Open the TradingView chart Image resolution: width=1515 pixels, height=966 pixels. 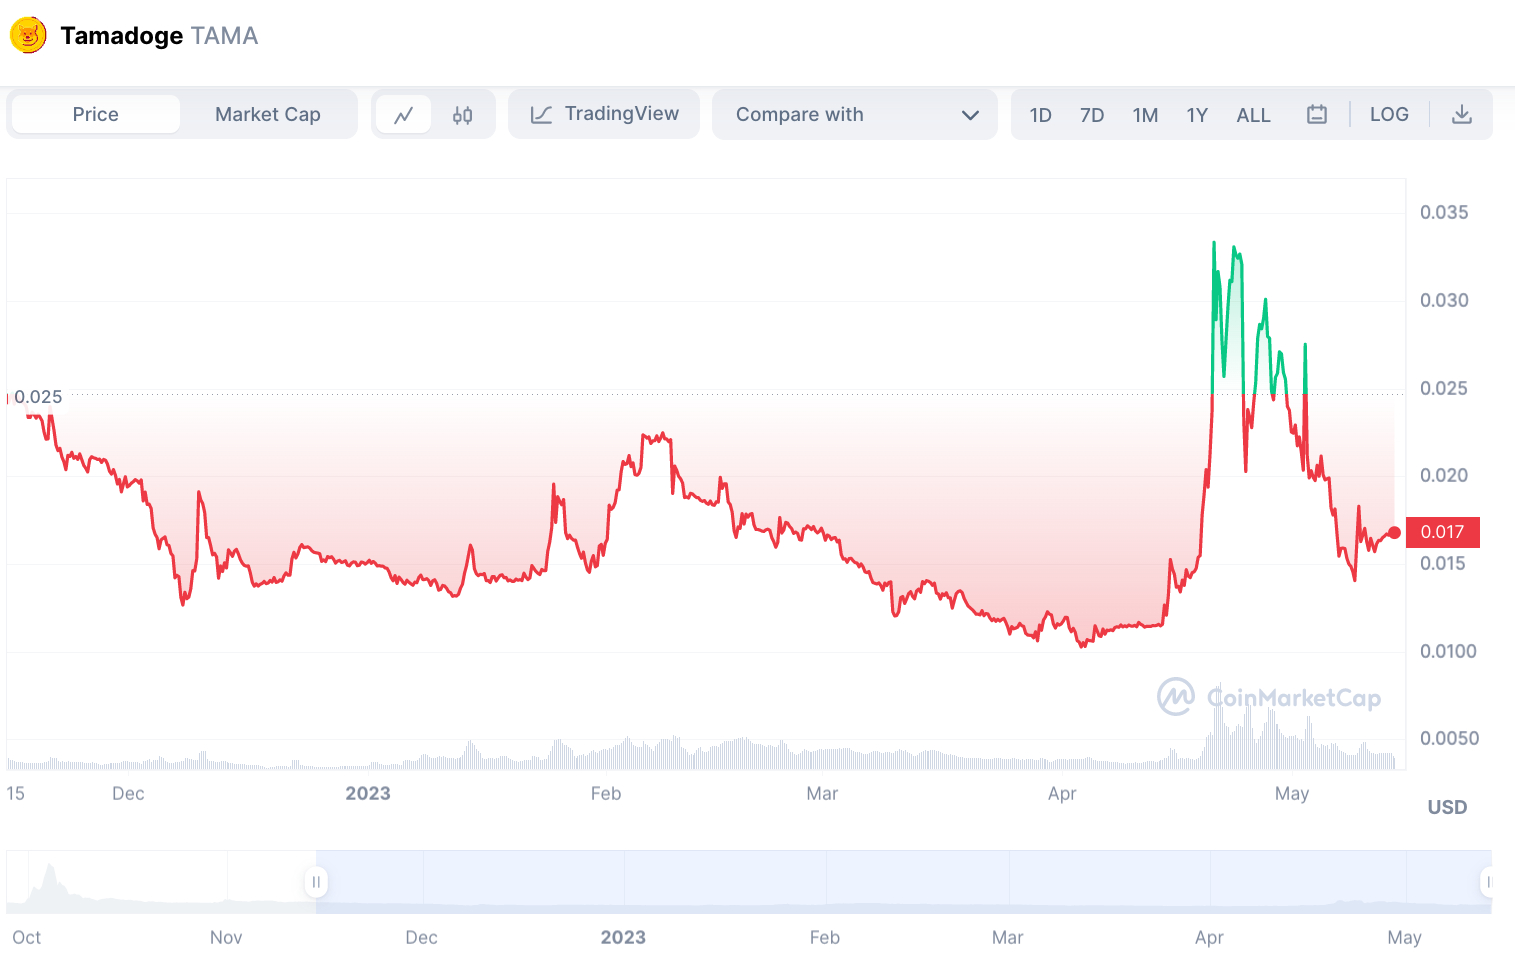604,114
